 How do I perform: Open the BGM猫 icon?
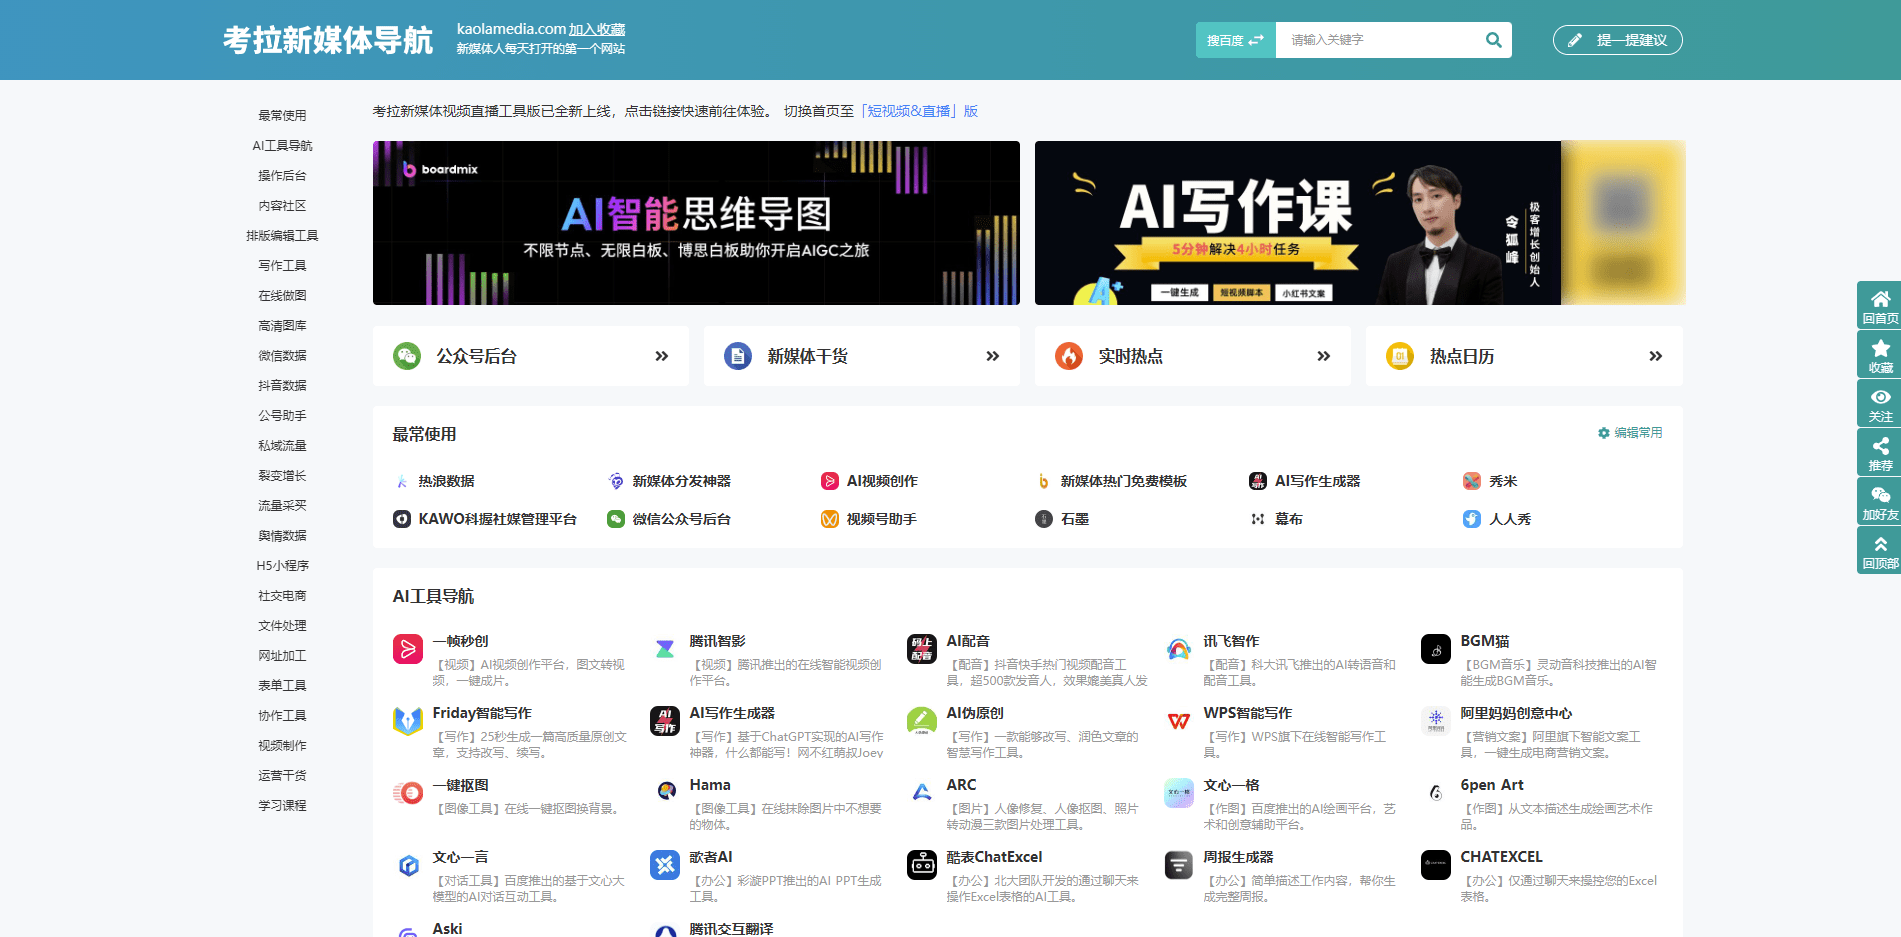pos(1436,649)
